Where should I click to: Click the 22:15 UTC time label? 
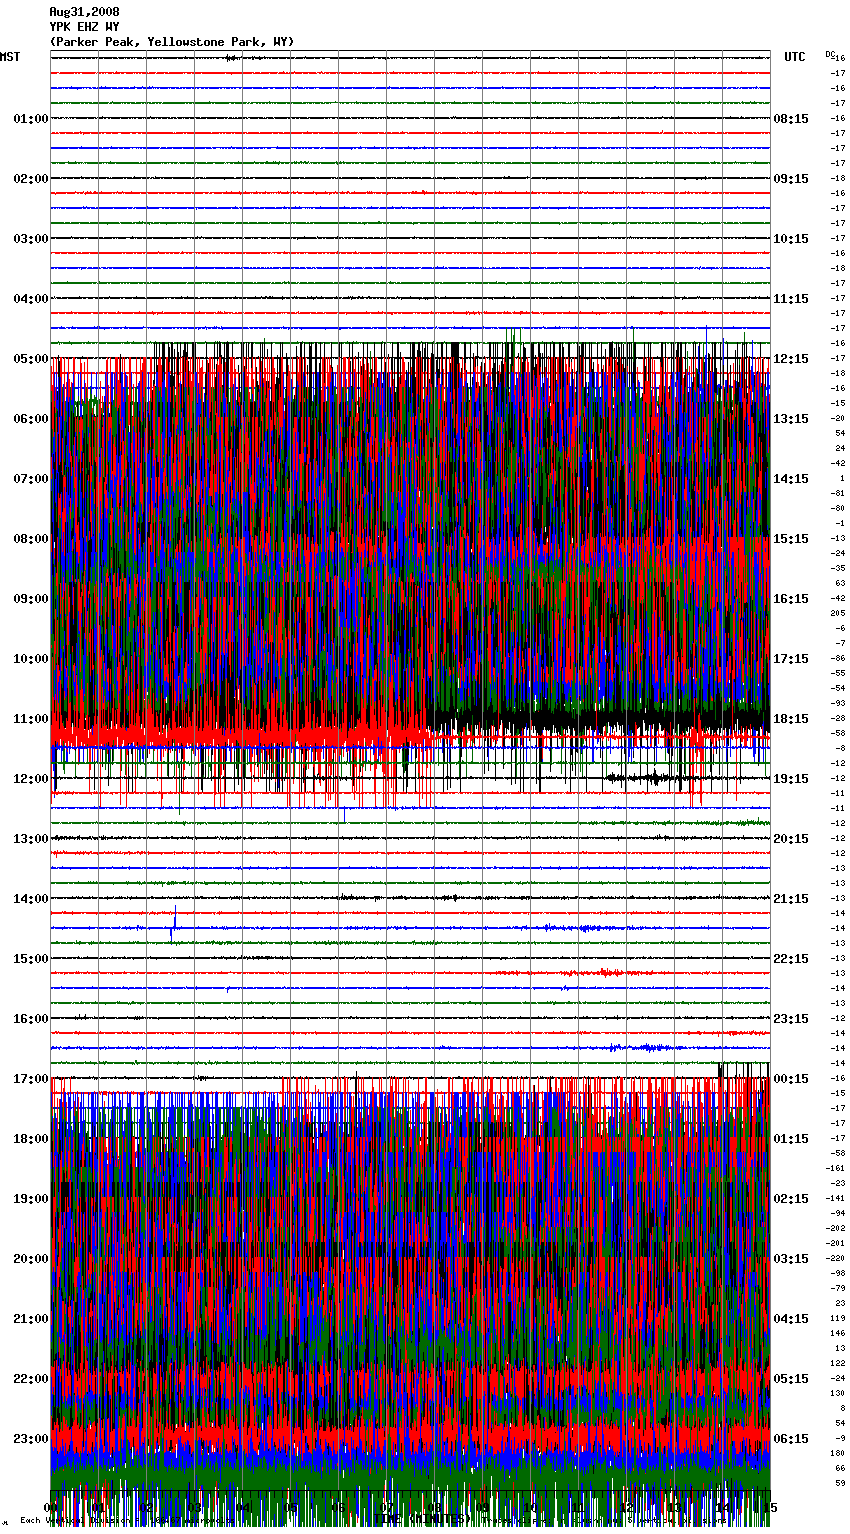pos(791,959)
